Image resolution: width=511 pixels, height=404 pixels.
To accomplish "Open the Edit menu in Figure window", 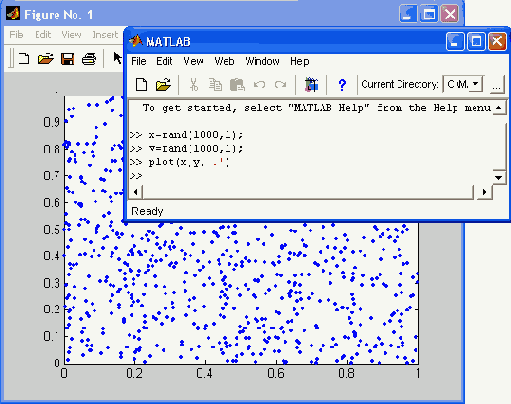I will coord(43,35).
